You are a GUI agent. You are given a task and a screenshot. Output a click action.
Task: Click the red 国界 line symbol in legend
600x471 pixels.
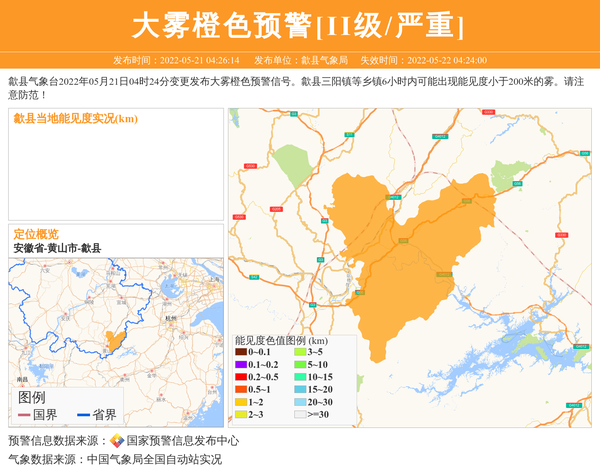(23, 415)
